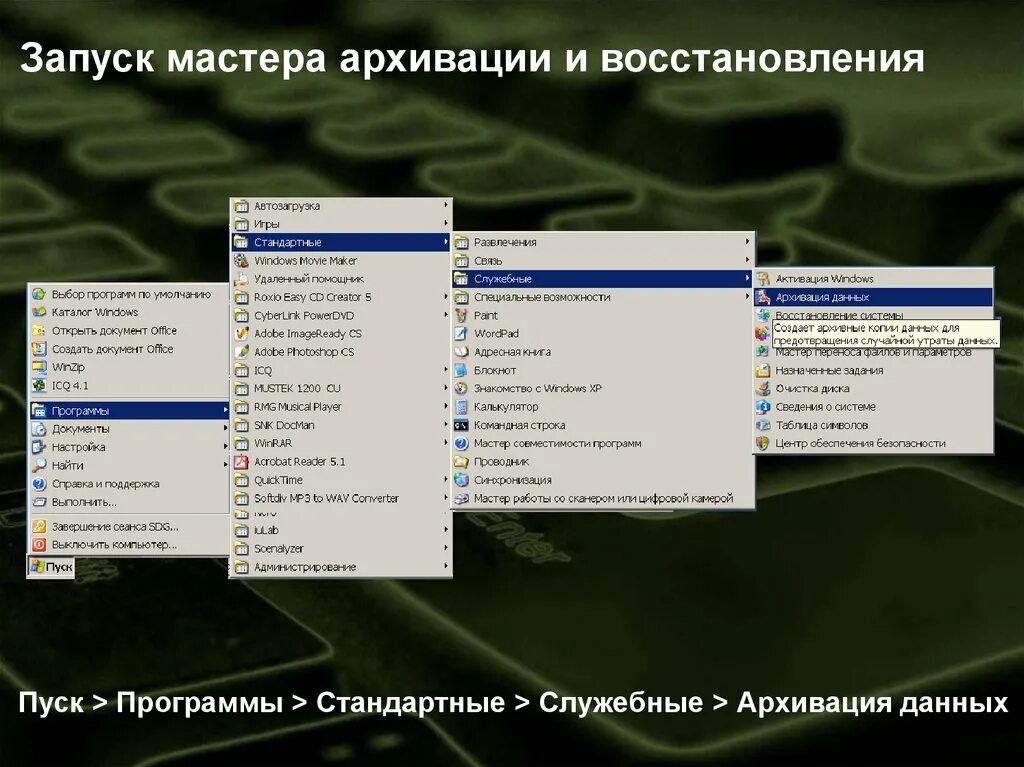Screen dimensions: 1024x767
Task: Click the ICQ 4.1 flower icon
Action: pyautogui.click(x=39, y=385)
